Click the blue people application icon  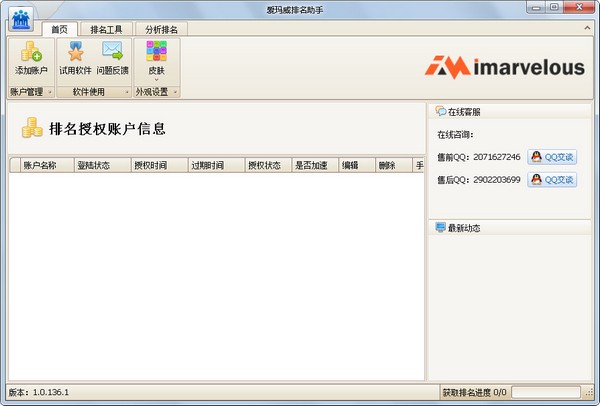[21, 19]
